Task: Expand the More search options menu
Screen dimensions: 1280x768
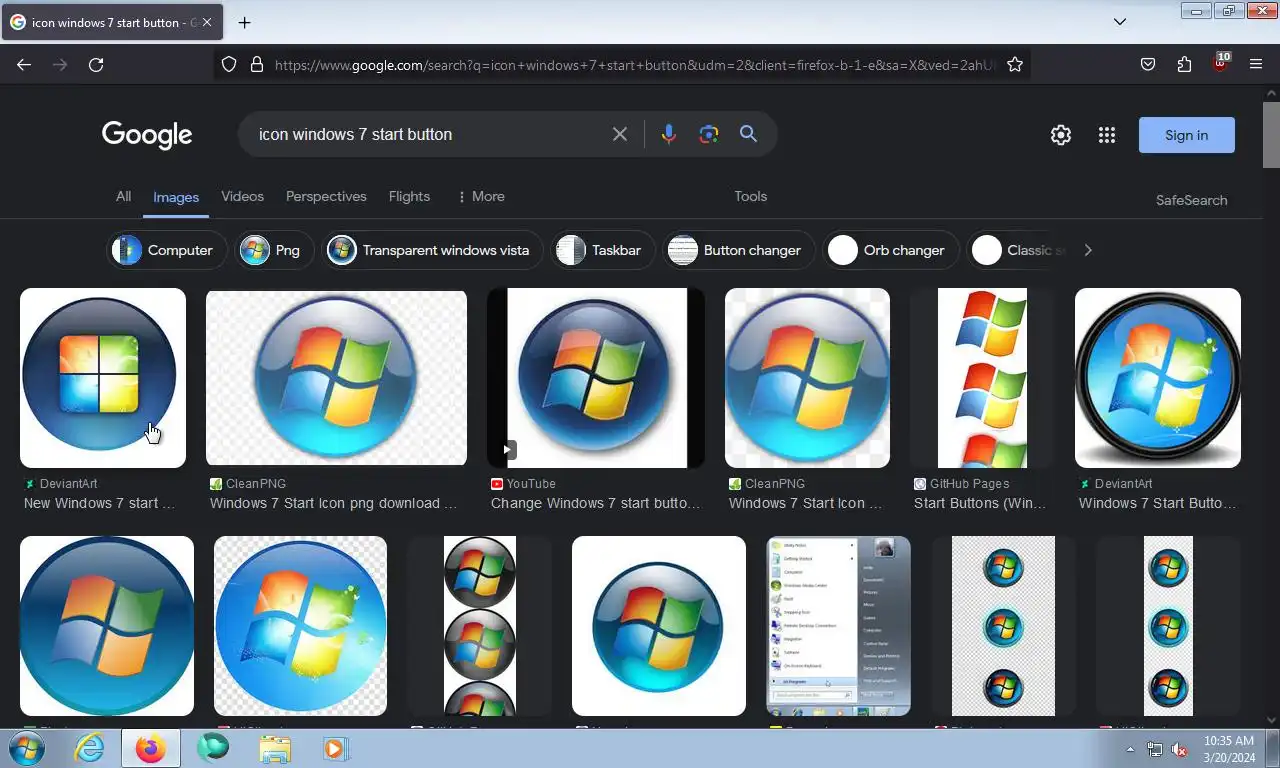Action: click(x=481, y=196)
